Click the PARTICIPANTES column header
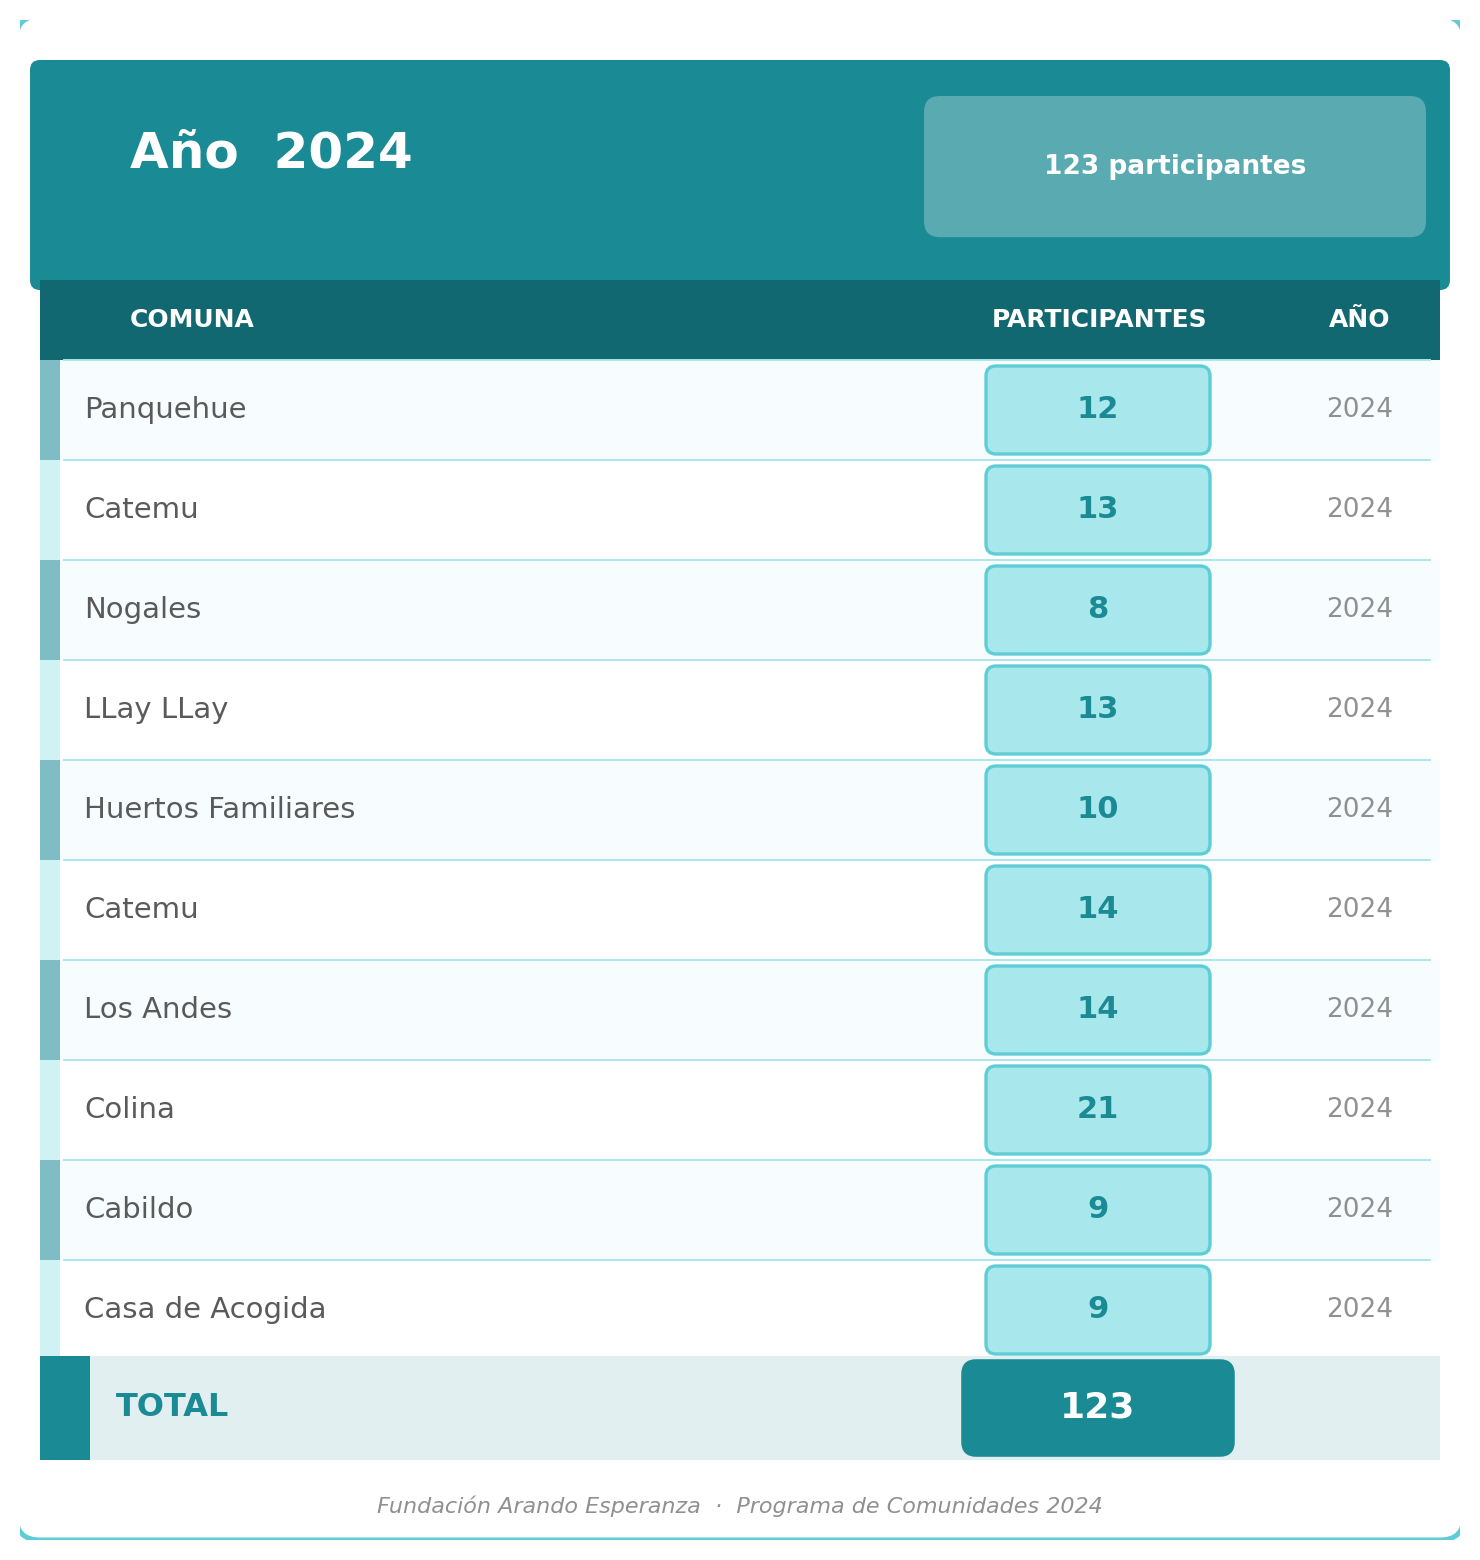This screenshot has height=1560, width=1480. point(1098,320)
